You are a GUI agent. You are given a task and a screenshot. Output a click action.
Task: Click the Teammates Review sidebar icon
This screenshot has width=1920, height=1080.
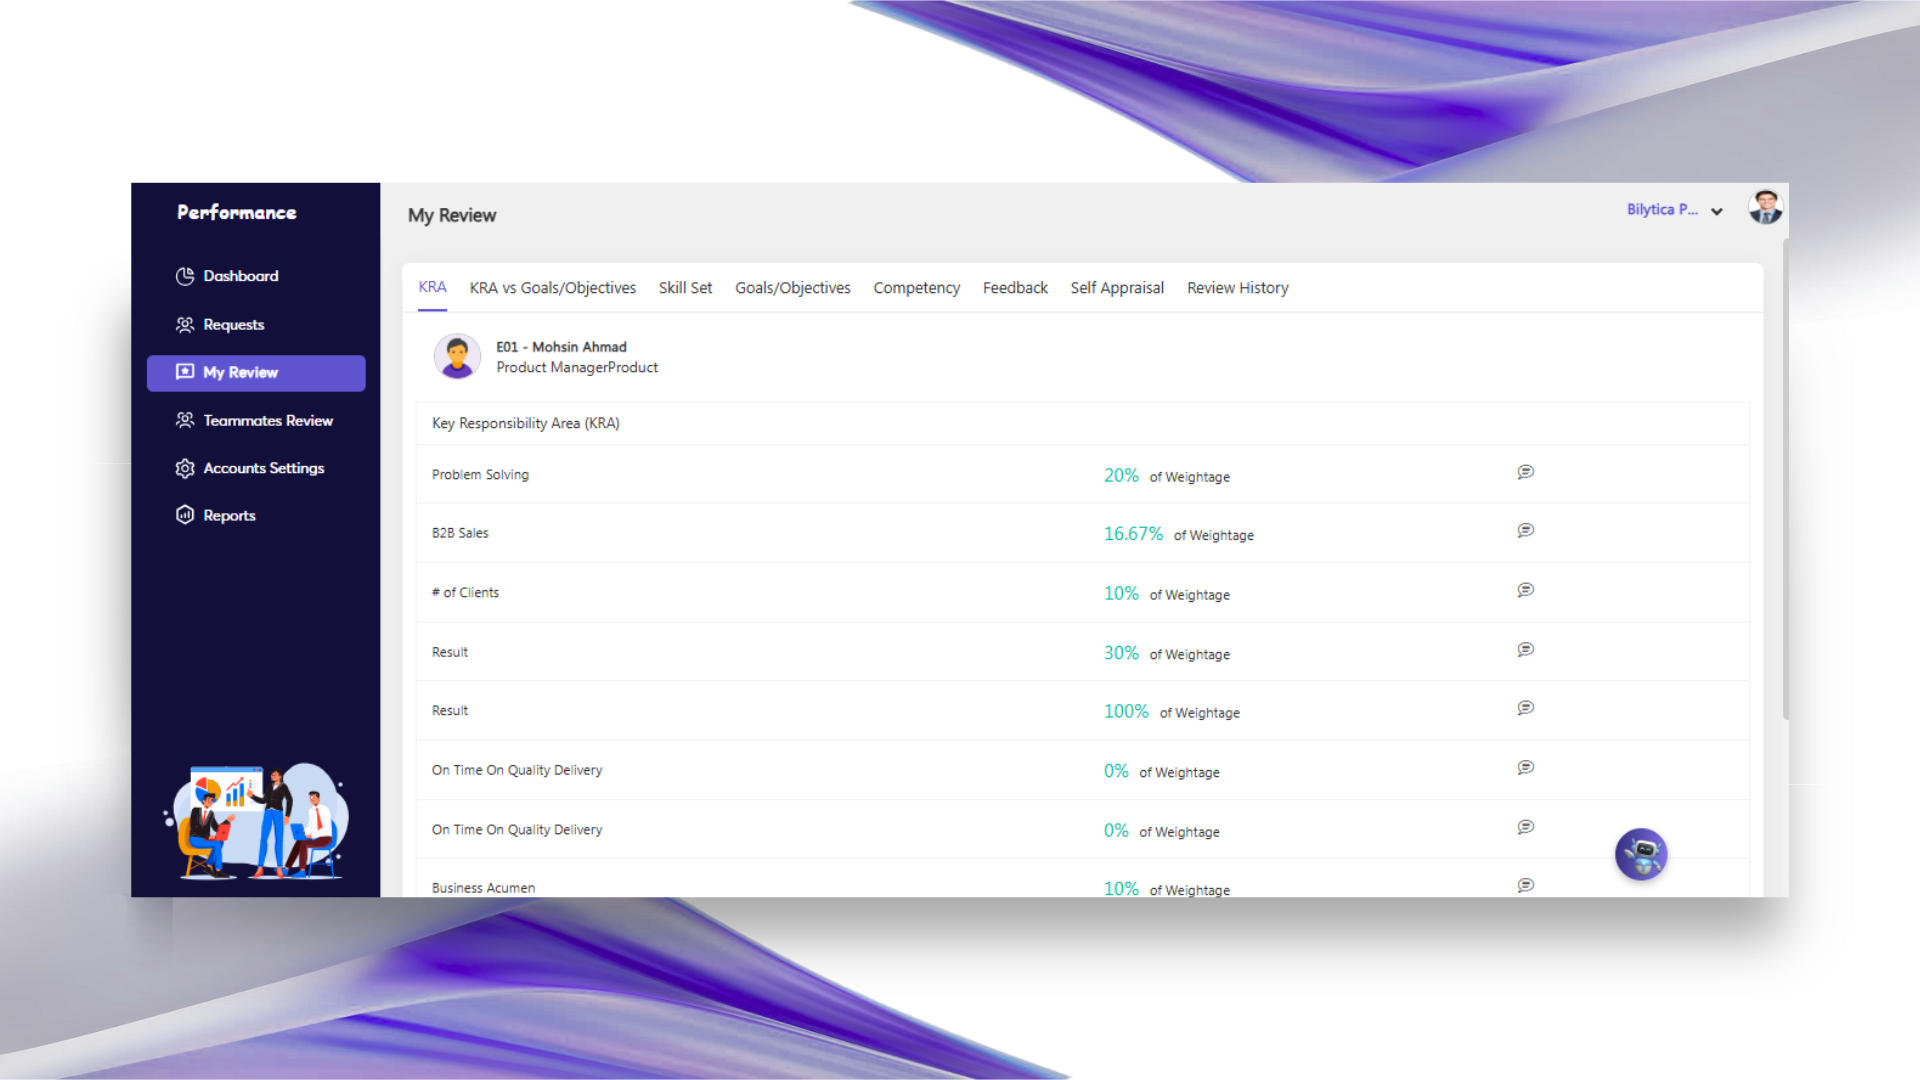tap(185, 421)
